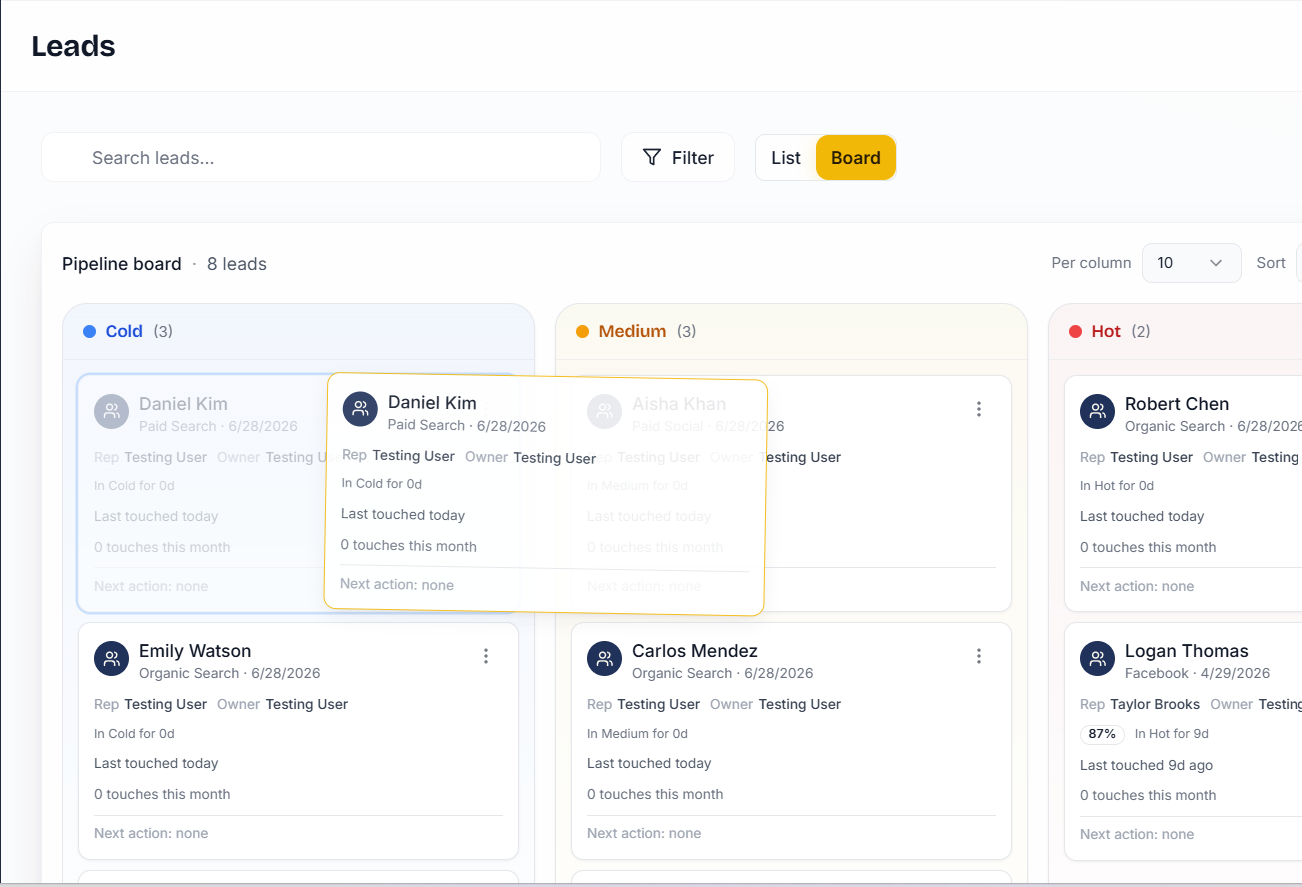Screen dimensions: 1302x887
Task: Click the '8 leads' count text
Action: pos(237,264)
